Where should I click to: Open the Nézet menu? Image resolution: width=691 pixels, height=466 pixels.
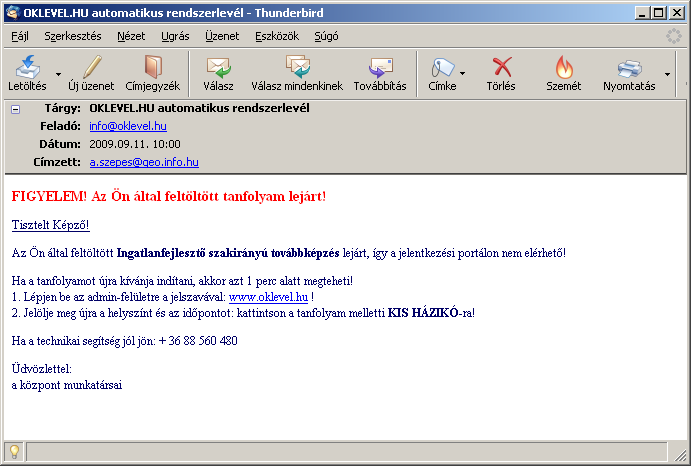(x=131, y=36)
